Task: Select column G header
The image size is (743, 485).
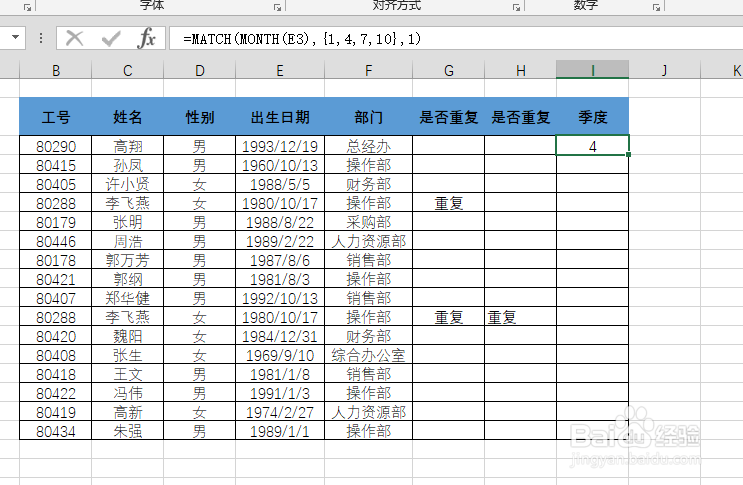Action: [449, 70]
